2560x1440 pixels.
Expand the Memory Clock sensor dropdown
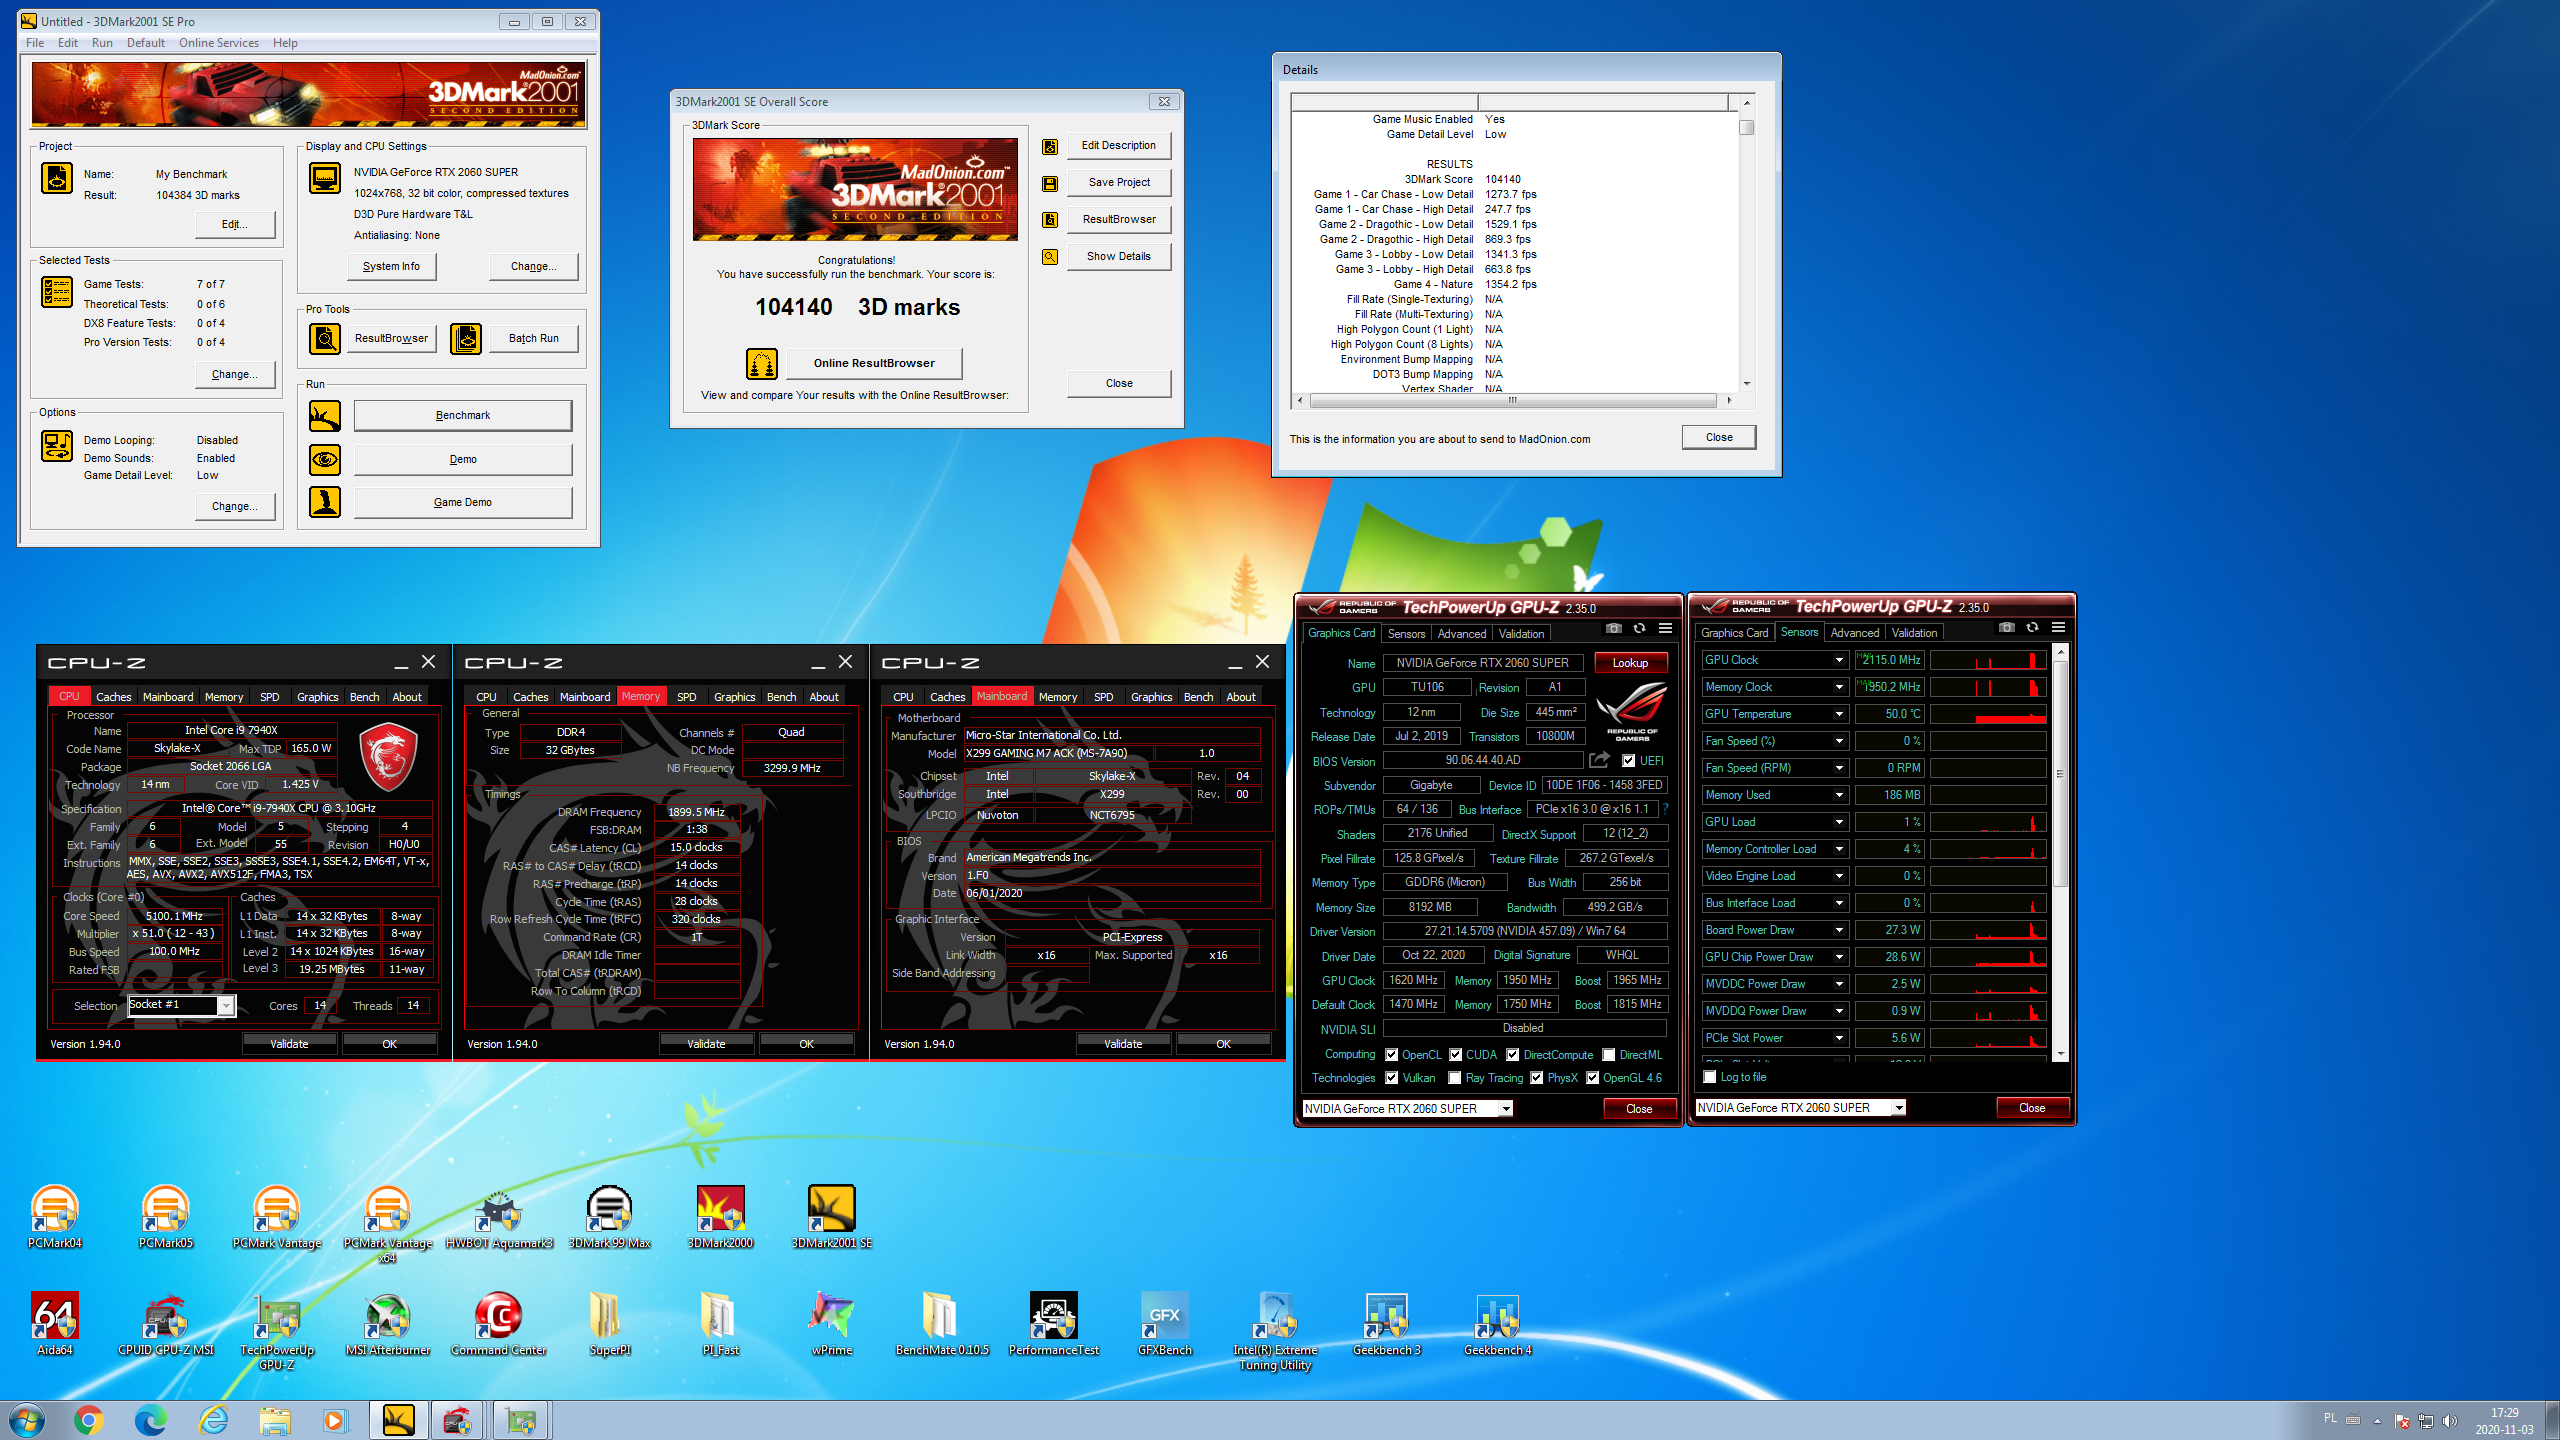click(1838, 687)
